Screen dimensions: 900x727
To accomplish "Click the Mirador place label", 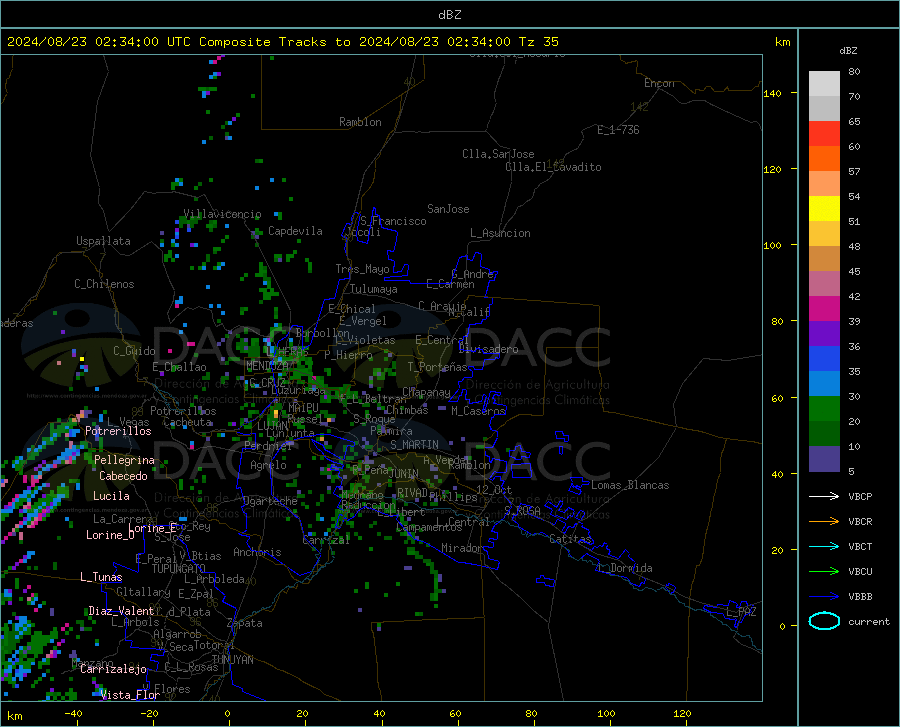I will [x=462, y=548].
